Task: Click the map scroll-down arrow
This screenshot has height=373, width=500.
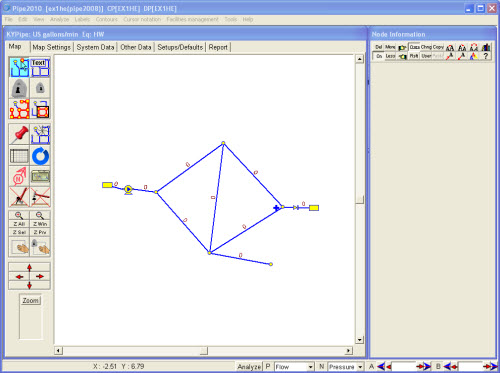Action: (359, 340)
